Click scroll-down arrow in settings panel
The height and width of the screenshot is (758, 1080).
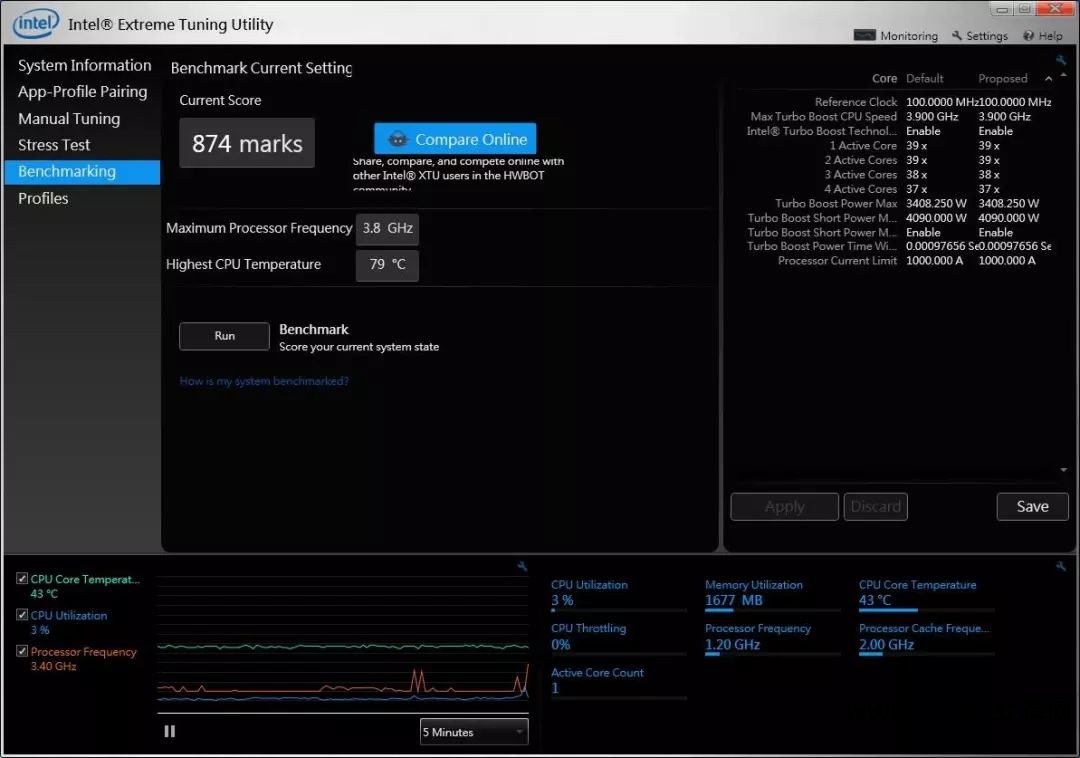pyautogui.click(x=1063, y=470)
